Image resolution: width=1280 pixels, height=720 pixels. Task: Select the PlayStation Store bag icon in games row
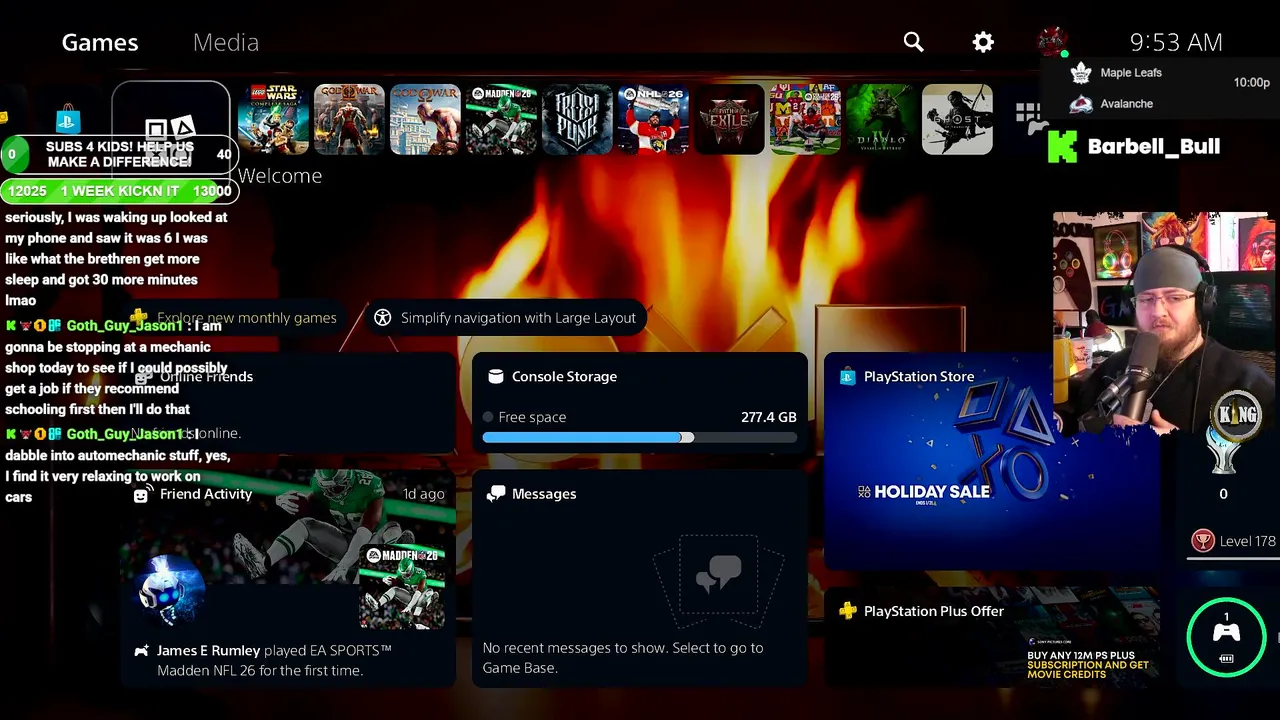[x=67, y=121]
